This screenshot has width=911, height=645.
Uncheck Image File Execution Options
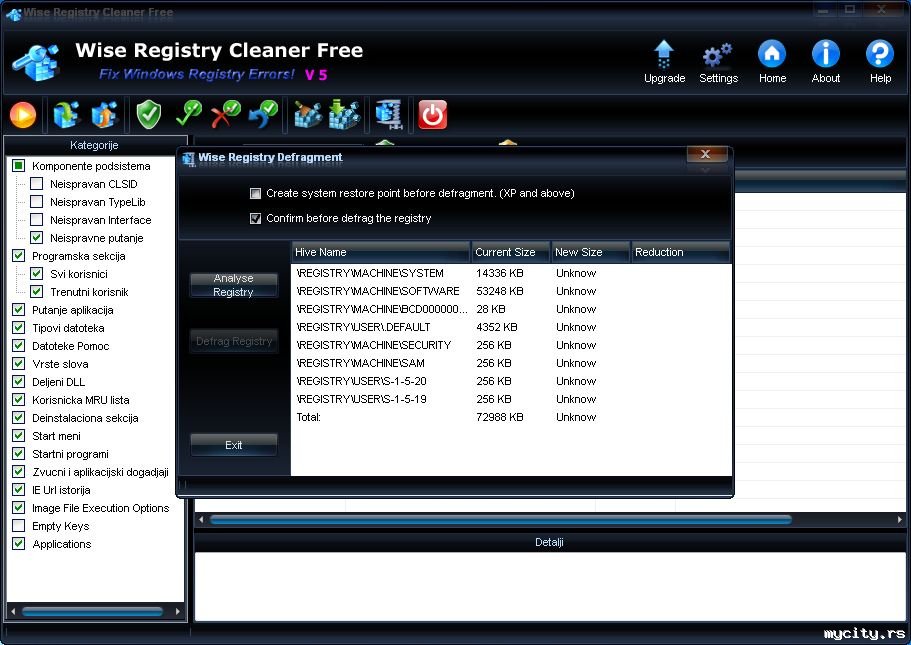pos(19,508)
